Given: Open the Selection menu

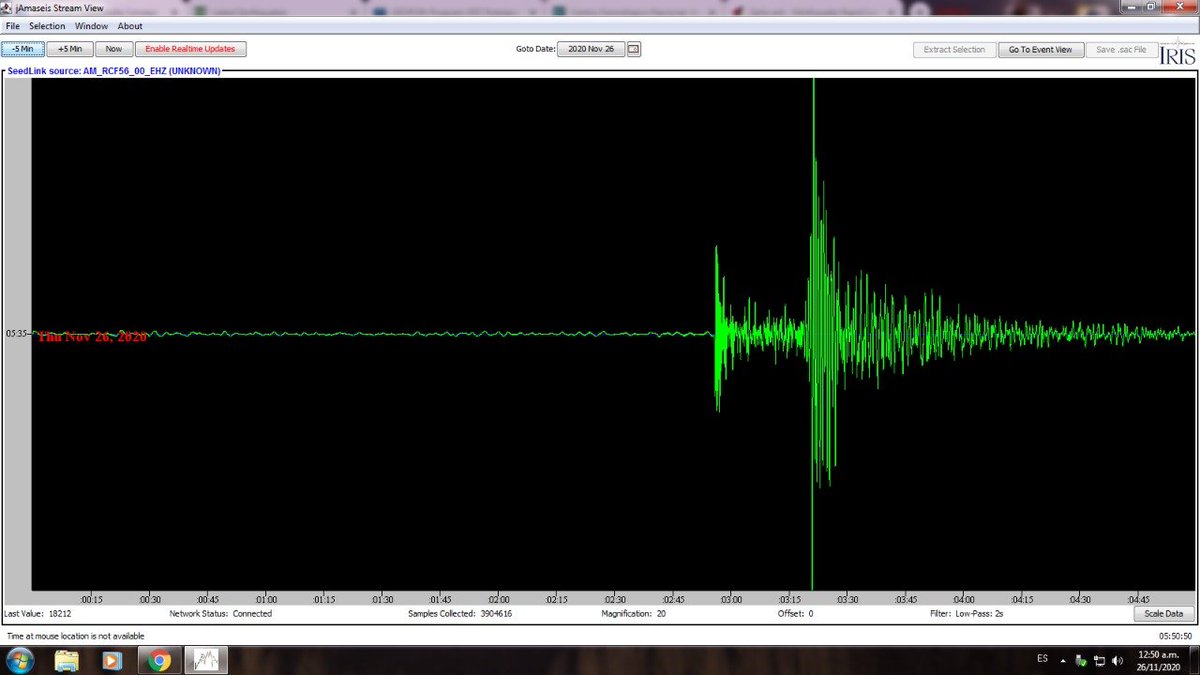Looking at the screenshot, I should [x=47, y=26].
